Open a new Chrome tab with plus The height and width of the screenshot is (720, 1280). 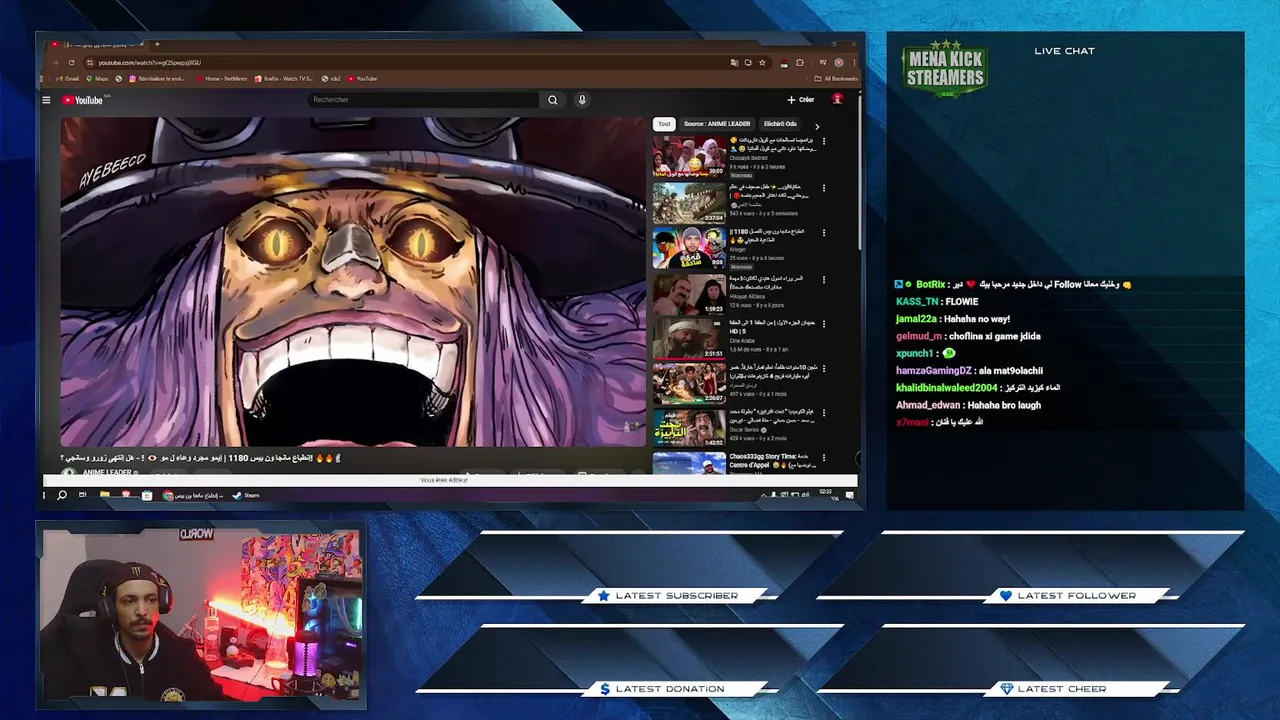[157, 44]
